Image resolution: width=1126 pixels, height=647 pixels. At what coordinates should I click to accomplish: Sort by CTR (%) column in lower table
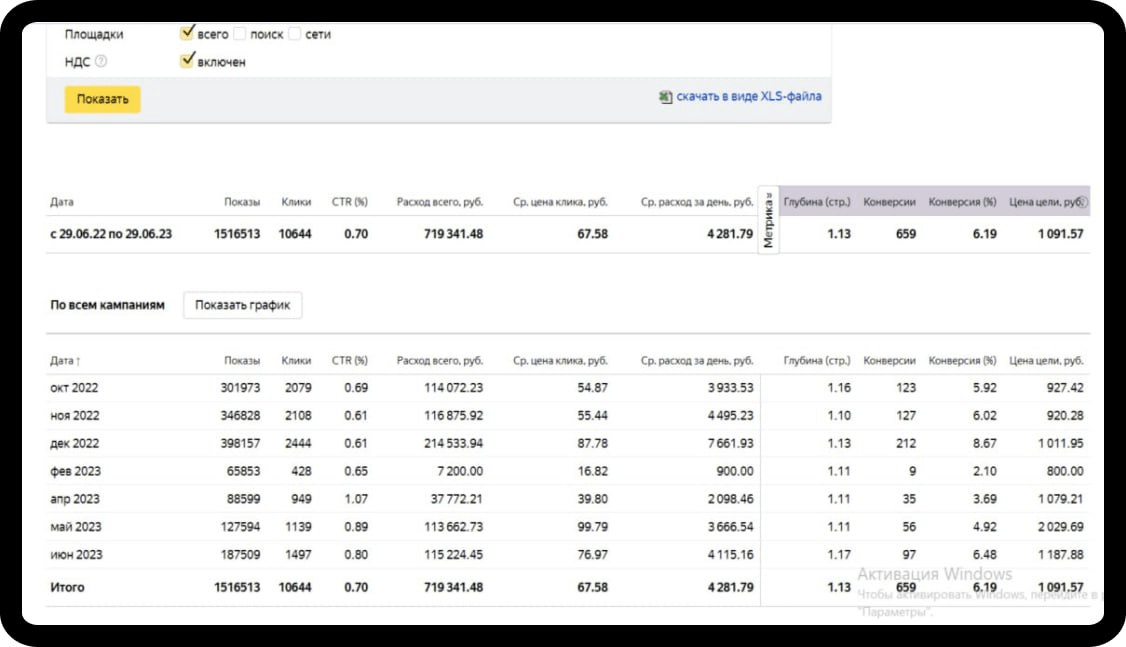point(349,361)
